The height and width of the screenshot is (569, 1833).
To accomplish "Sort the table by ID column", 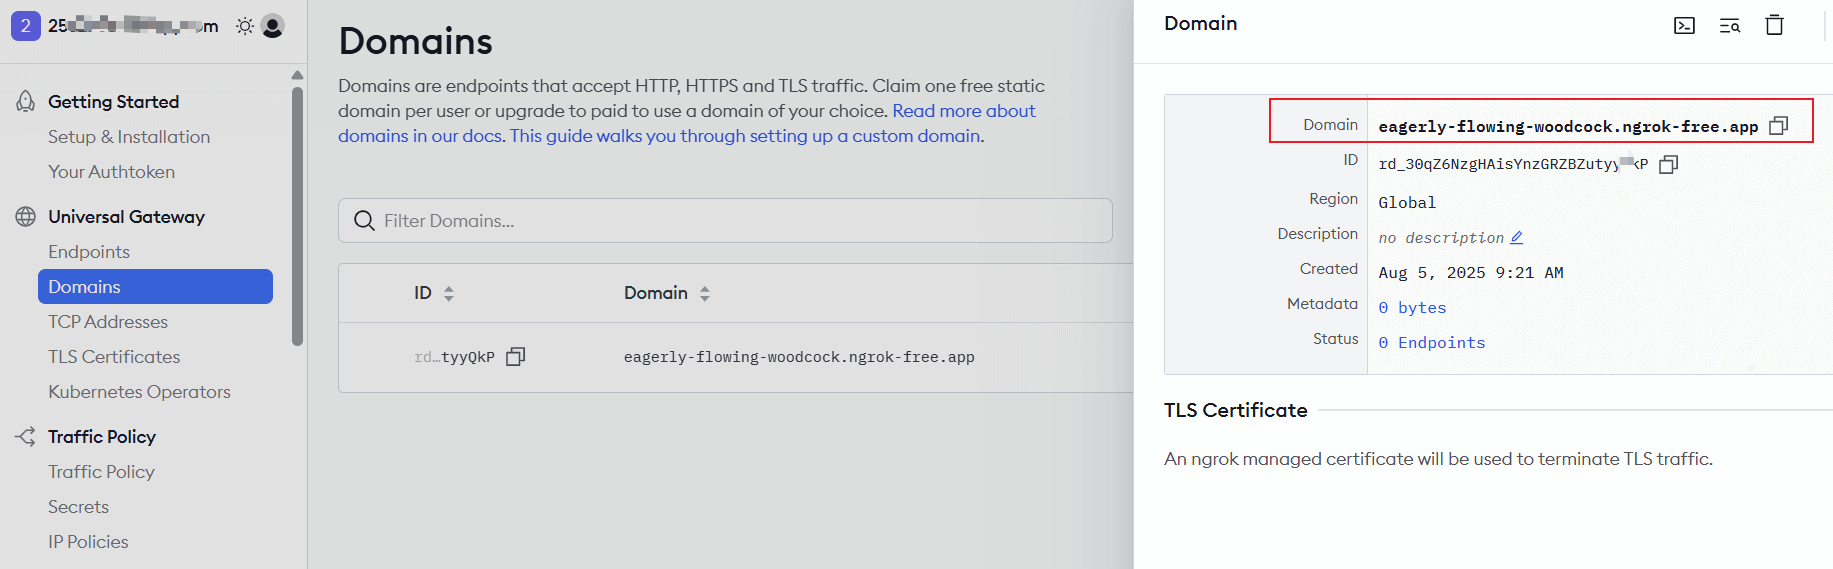I will [x=448, y=293].
